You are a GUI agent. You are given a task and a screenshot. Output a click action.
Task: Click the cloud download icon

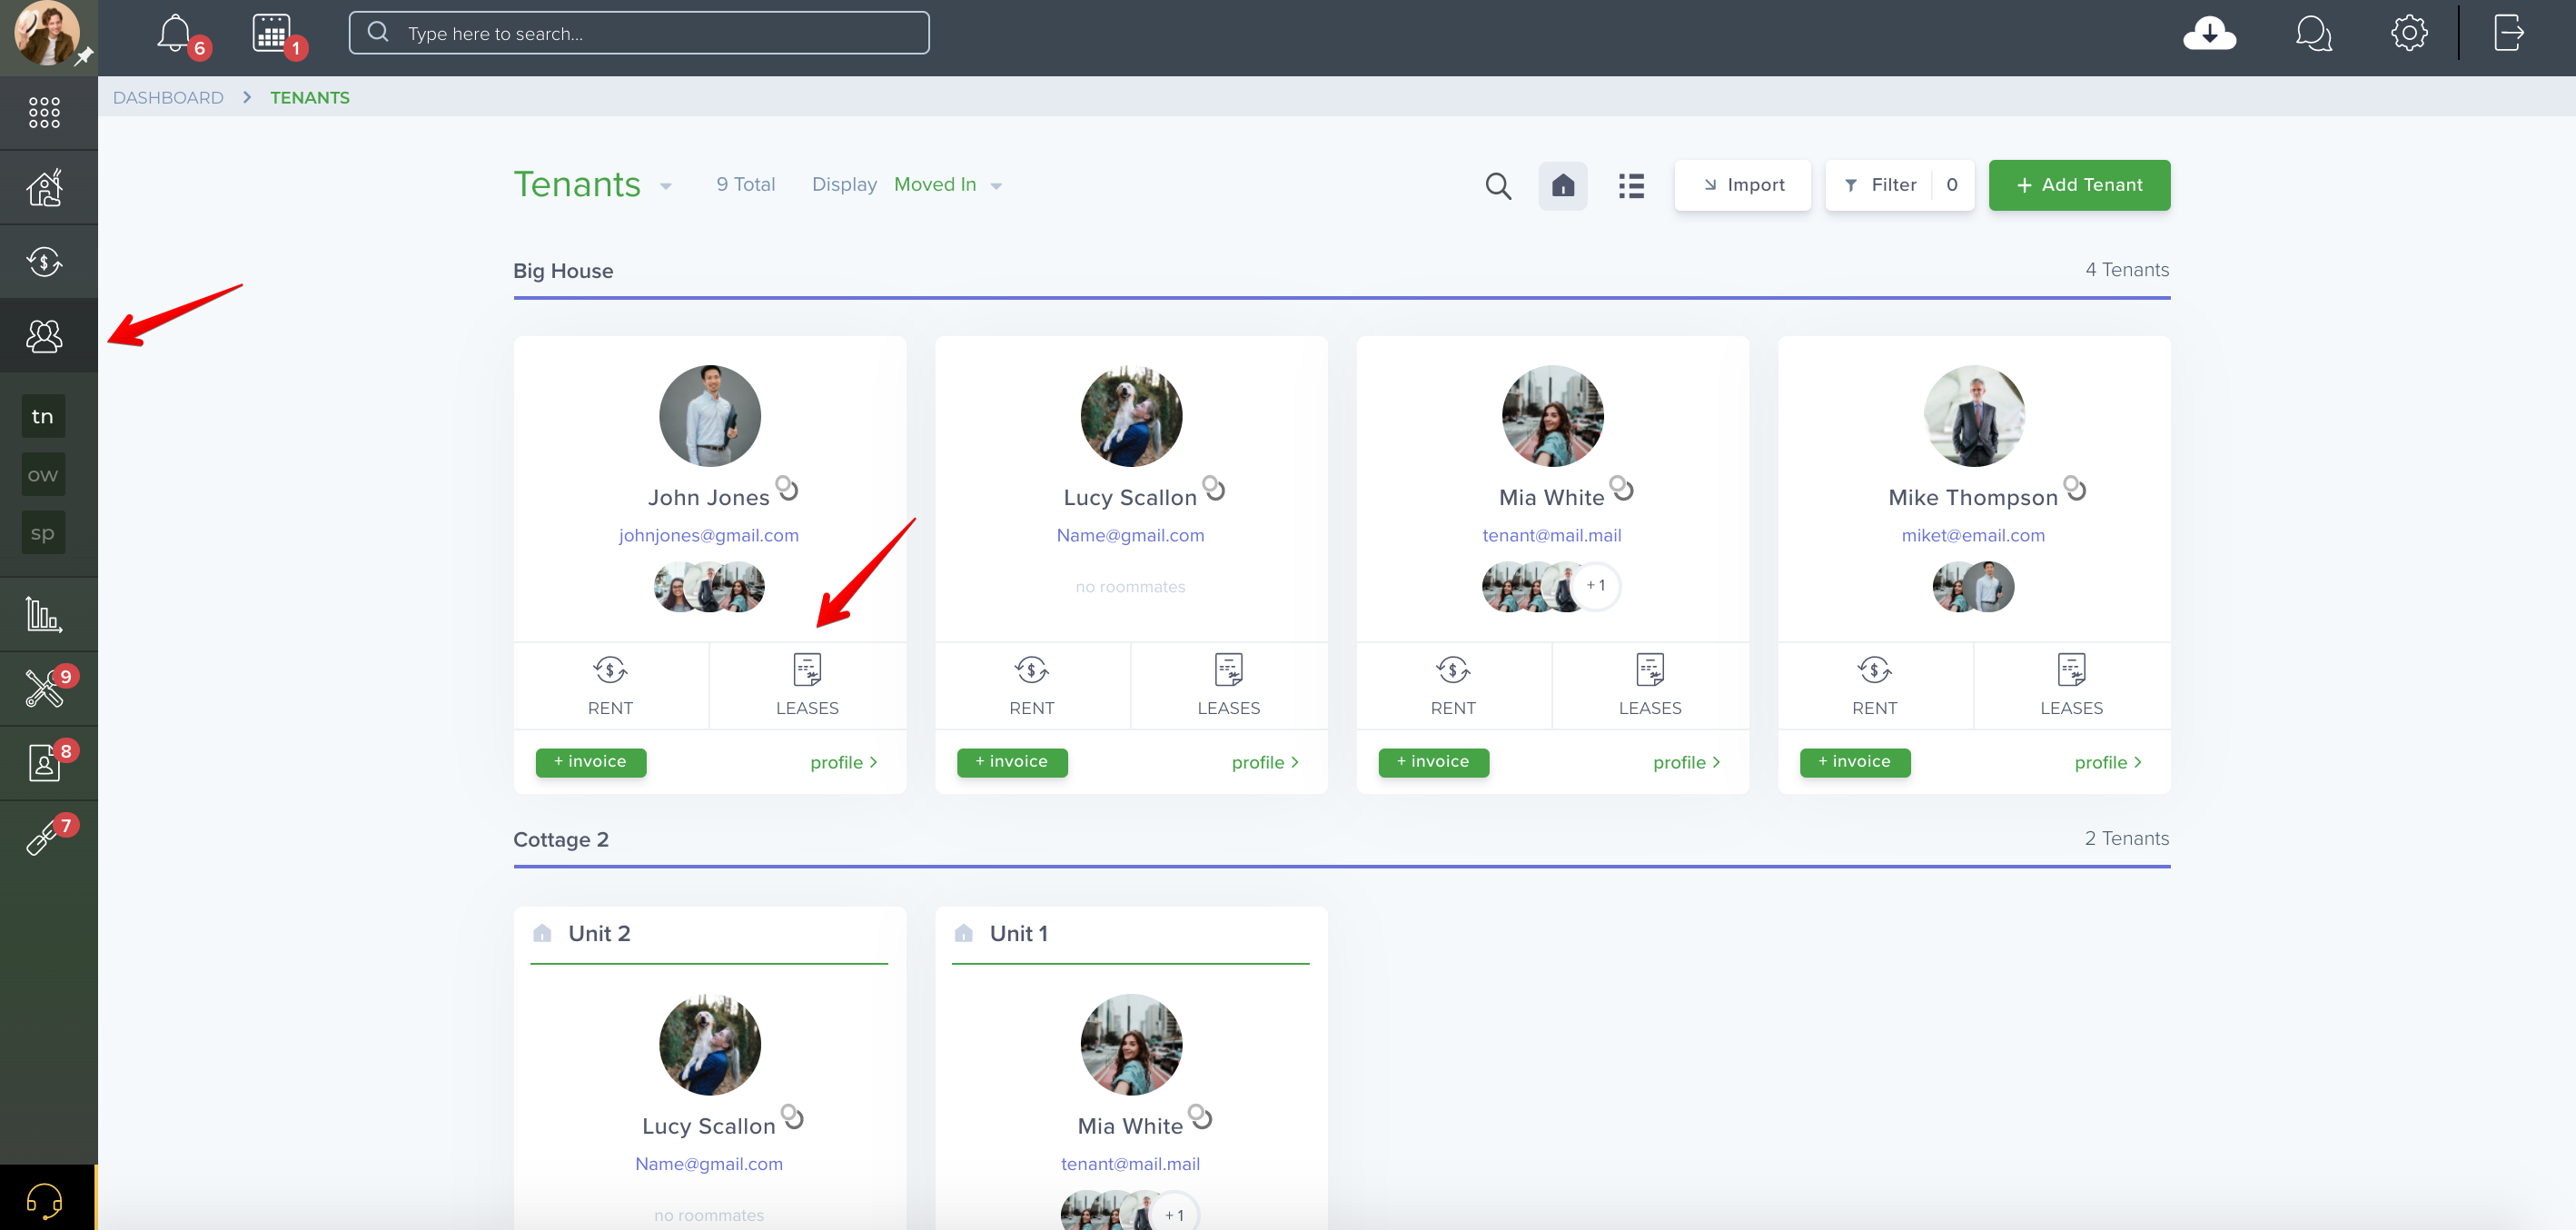[2209, 33]
